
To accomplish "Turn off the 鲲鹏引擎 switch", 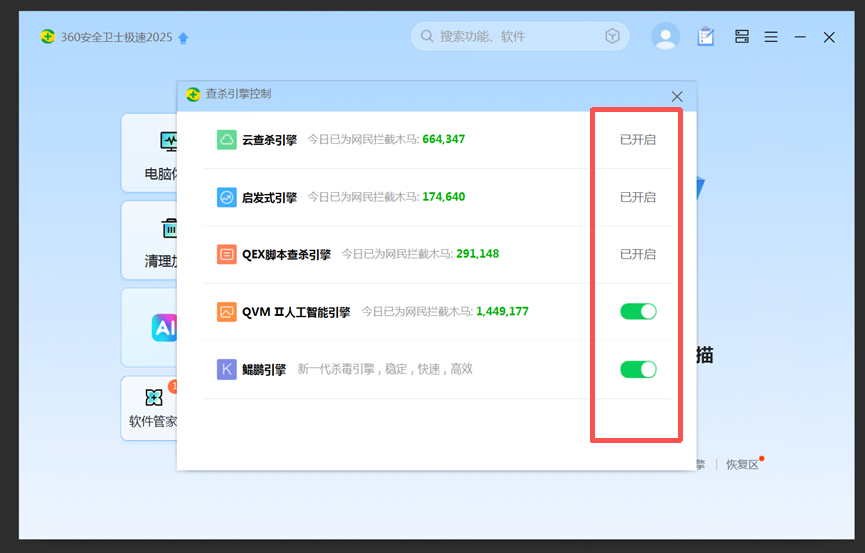I will click(638, 369).
